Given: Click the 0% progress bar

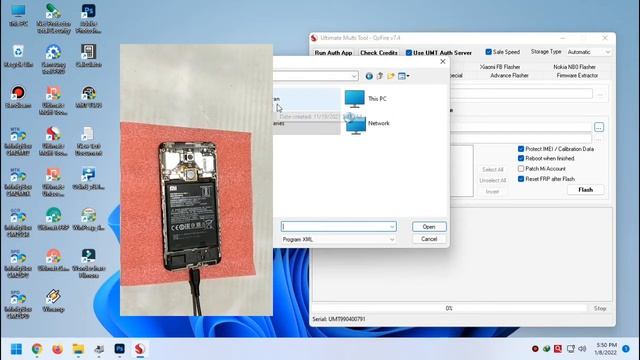Looking at the screenshot, I should coord(449,309).
